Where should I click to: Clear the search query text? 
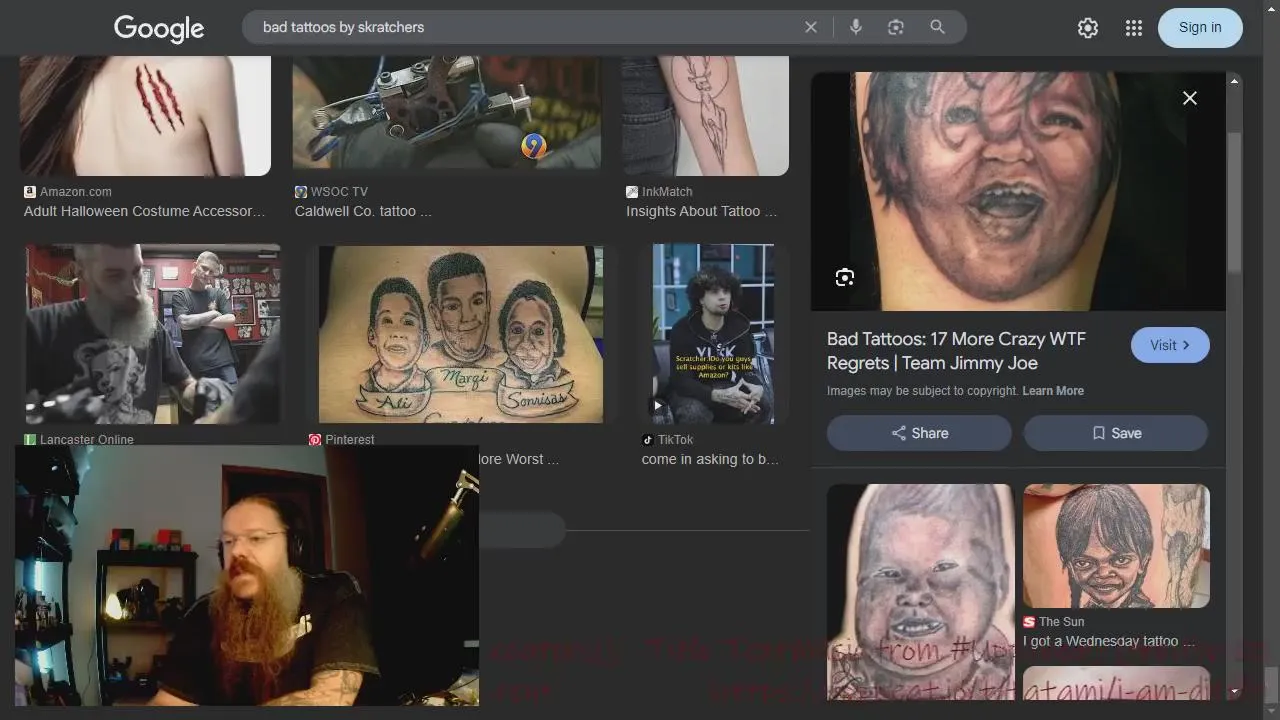[x=811, y=27]
